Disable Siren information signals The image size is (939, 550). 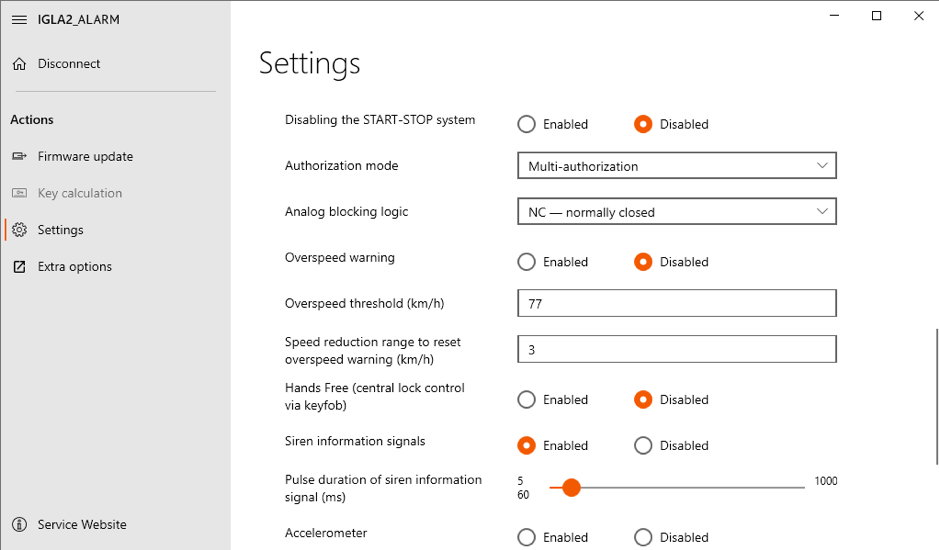tap(643, 446)
